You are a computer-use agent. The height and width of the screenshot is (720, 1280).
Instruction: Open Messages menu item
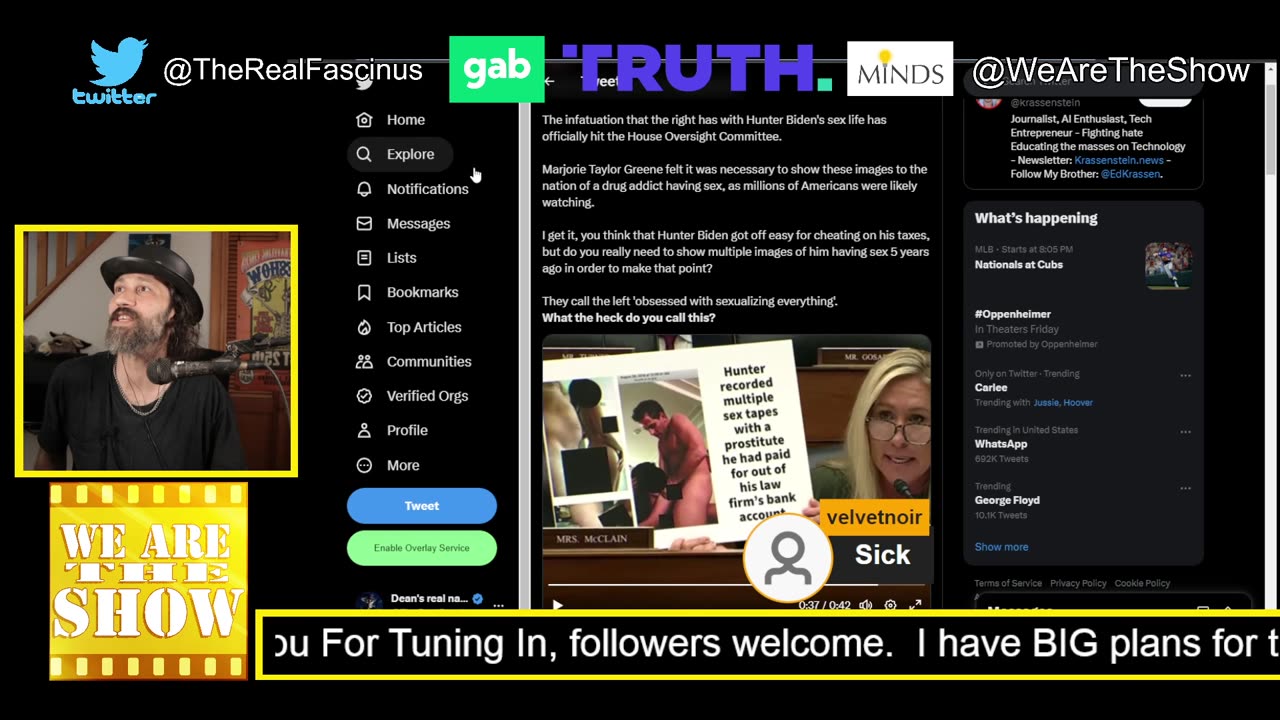(x=405, y=223)
